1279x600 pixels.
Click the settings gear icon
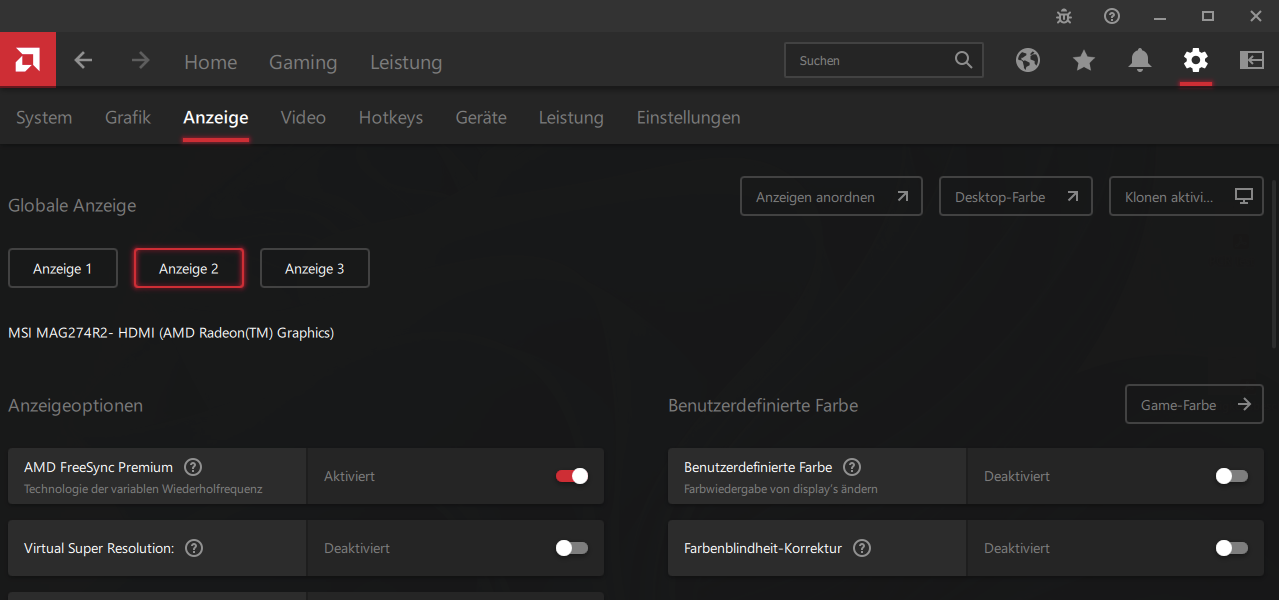(x=1196, y=60)
